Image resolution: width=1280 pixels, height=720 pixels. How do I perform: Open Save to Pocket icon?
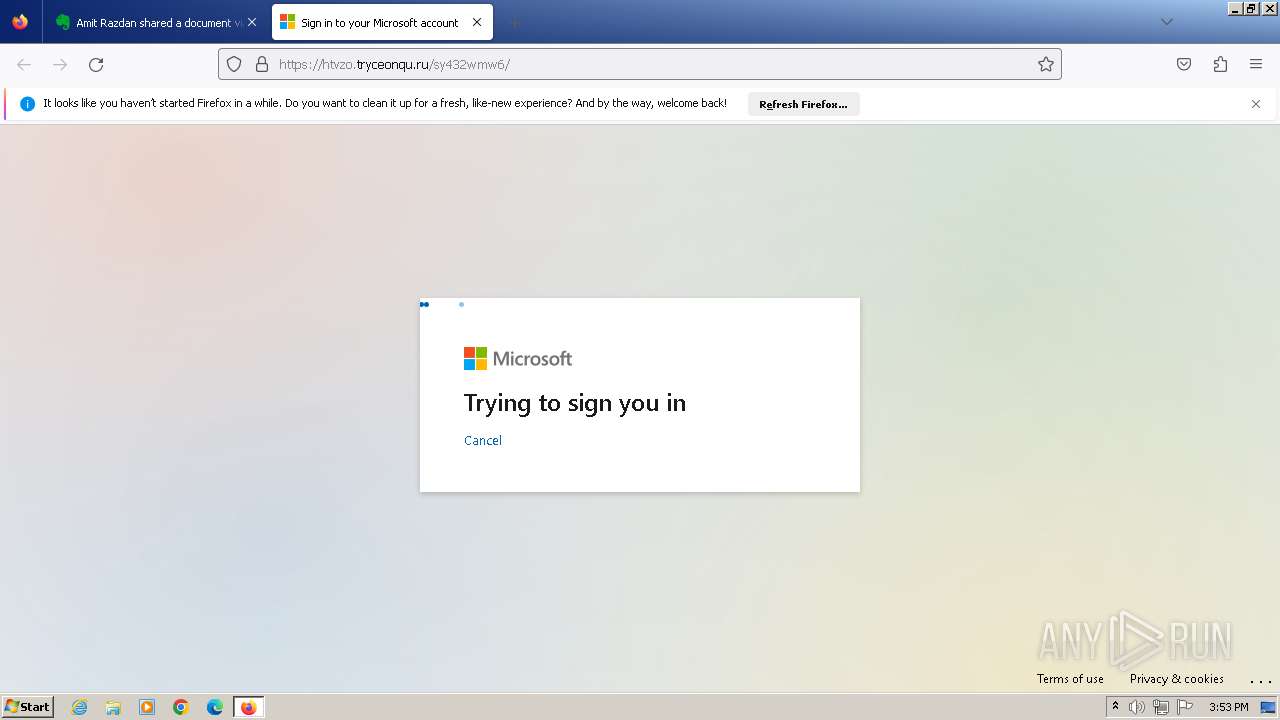[1184, 64]
